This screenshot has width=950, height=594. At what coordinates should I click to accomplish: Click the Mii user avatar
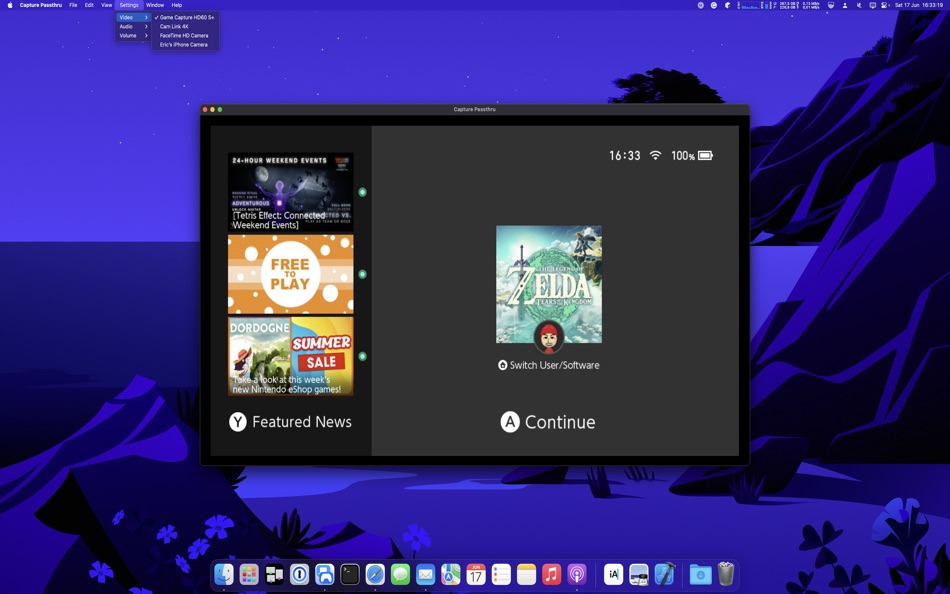(549, 337)
